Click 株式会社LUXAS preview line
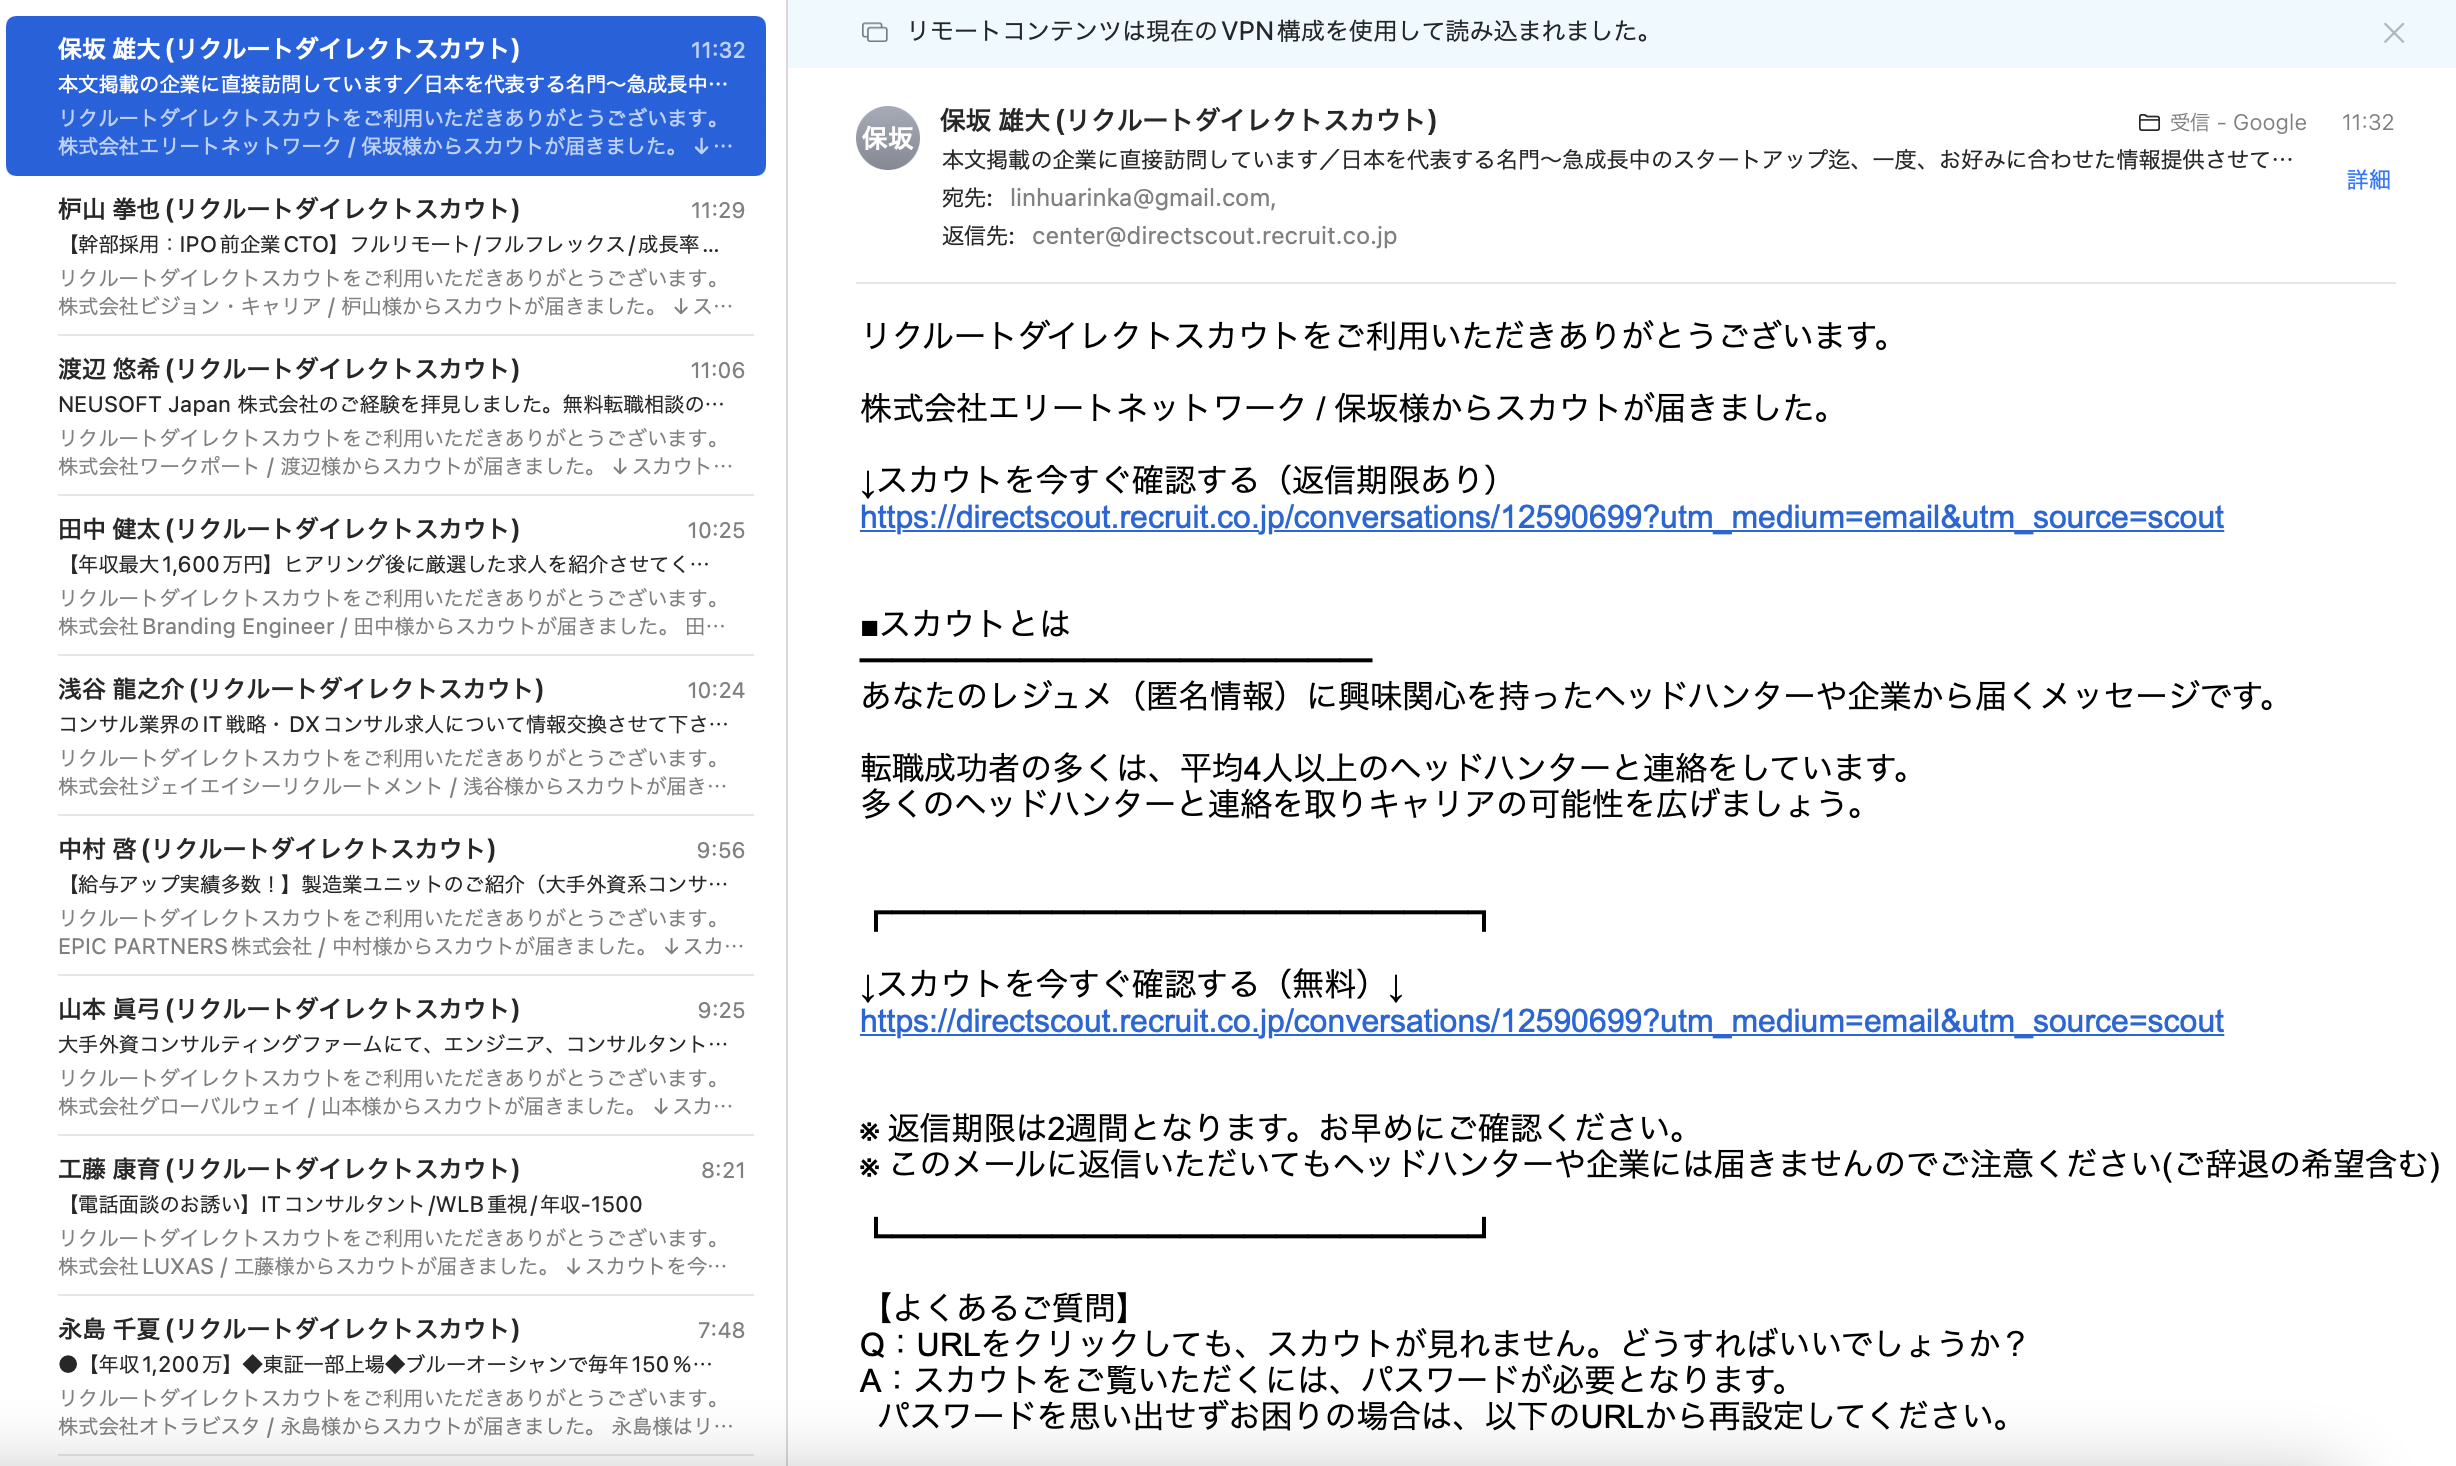The height and width of the screenshot is (1466, 2456). coord(392,1266)
